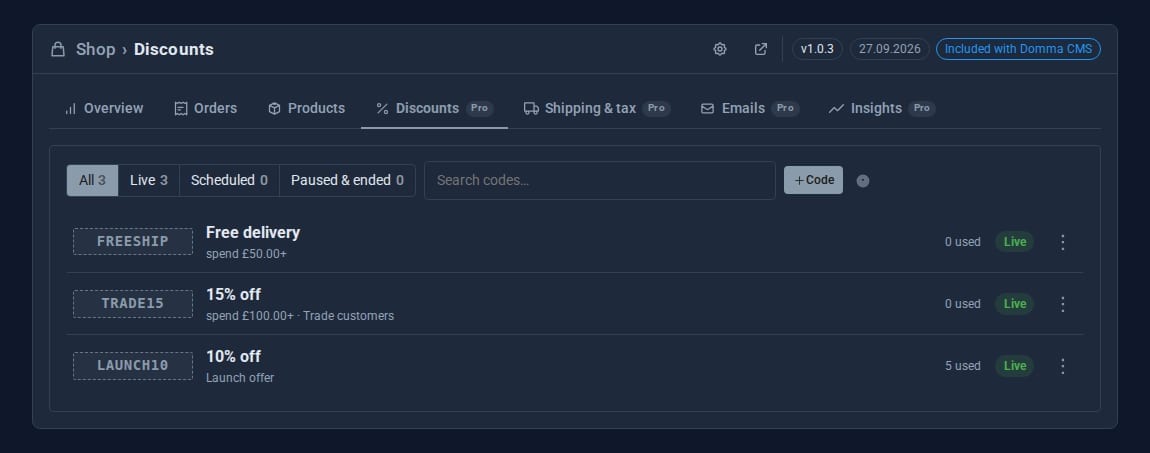This screenshot has height=453, width=1150.
Task: Open the Free delivery discount
Action: tap(253, 232)
